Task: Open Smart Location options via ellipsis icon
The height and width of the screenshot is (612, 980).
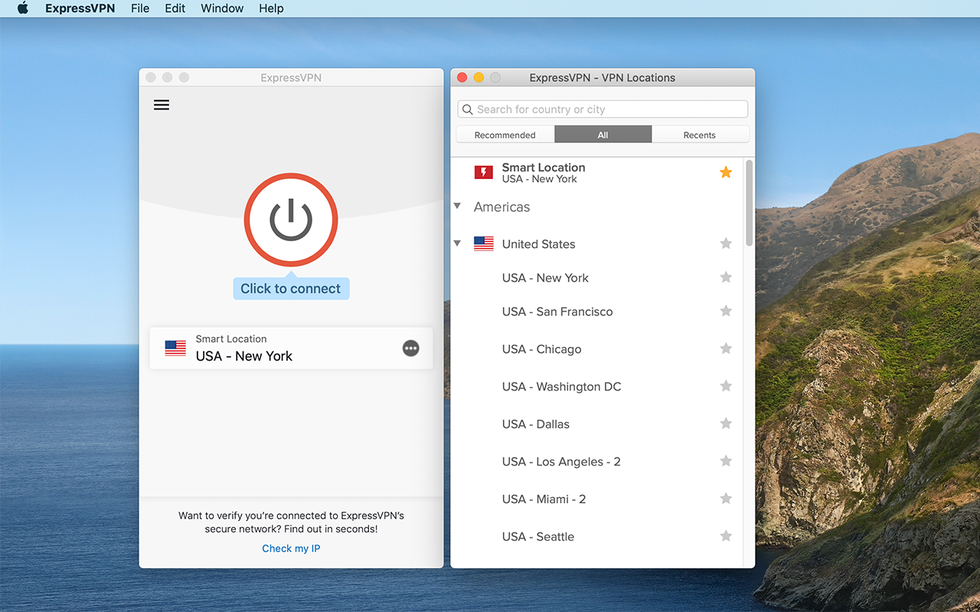Action: pos(410,348)
